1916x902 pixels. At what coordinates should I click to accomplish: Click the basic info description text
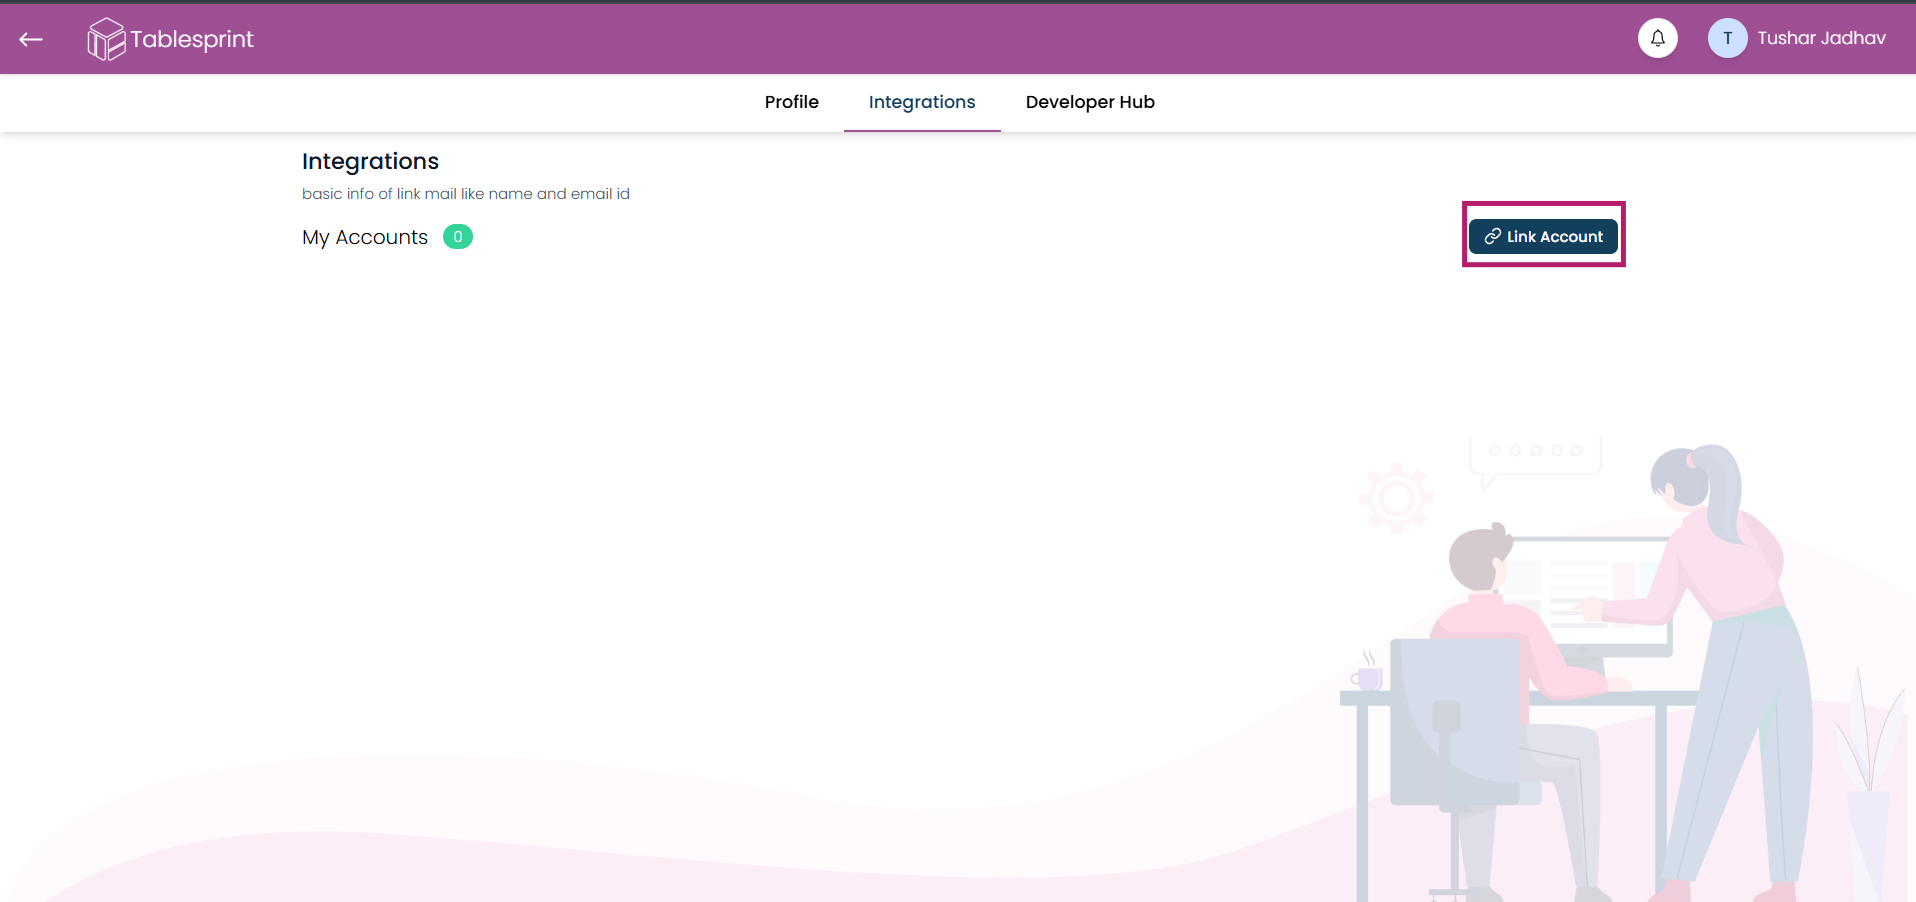(x=465, y=194)
